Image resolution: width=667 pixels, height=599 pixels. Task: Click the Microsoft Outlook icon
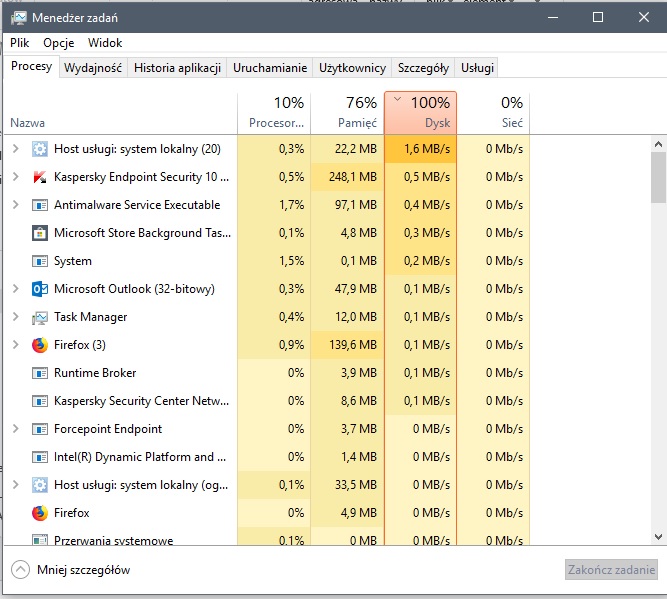tap(40, 289)
